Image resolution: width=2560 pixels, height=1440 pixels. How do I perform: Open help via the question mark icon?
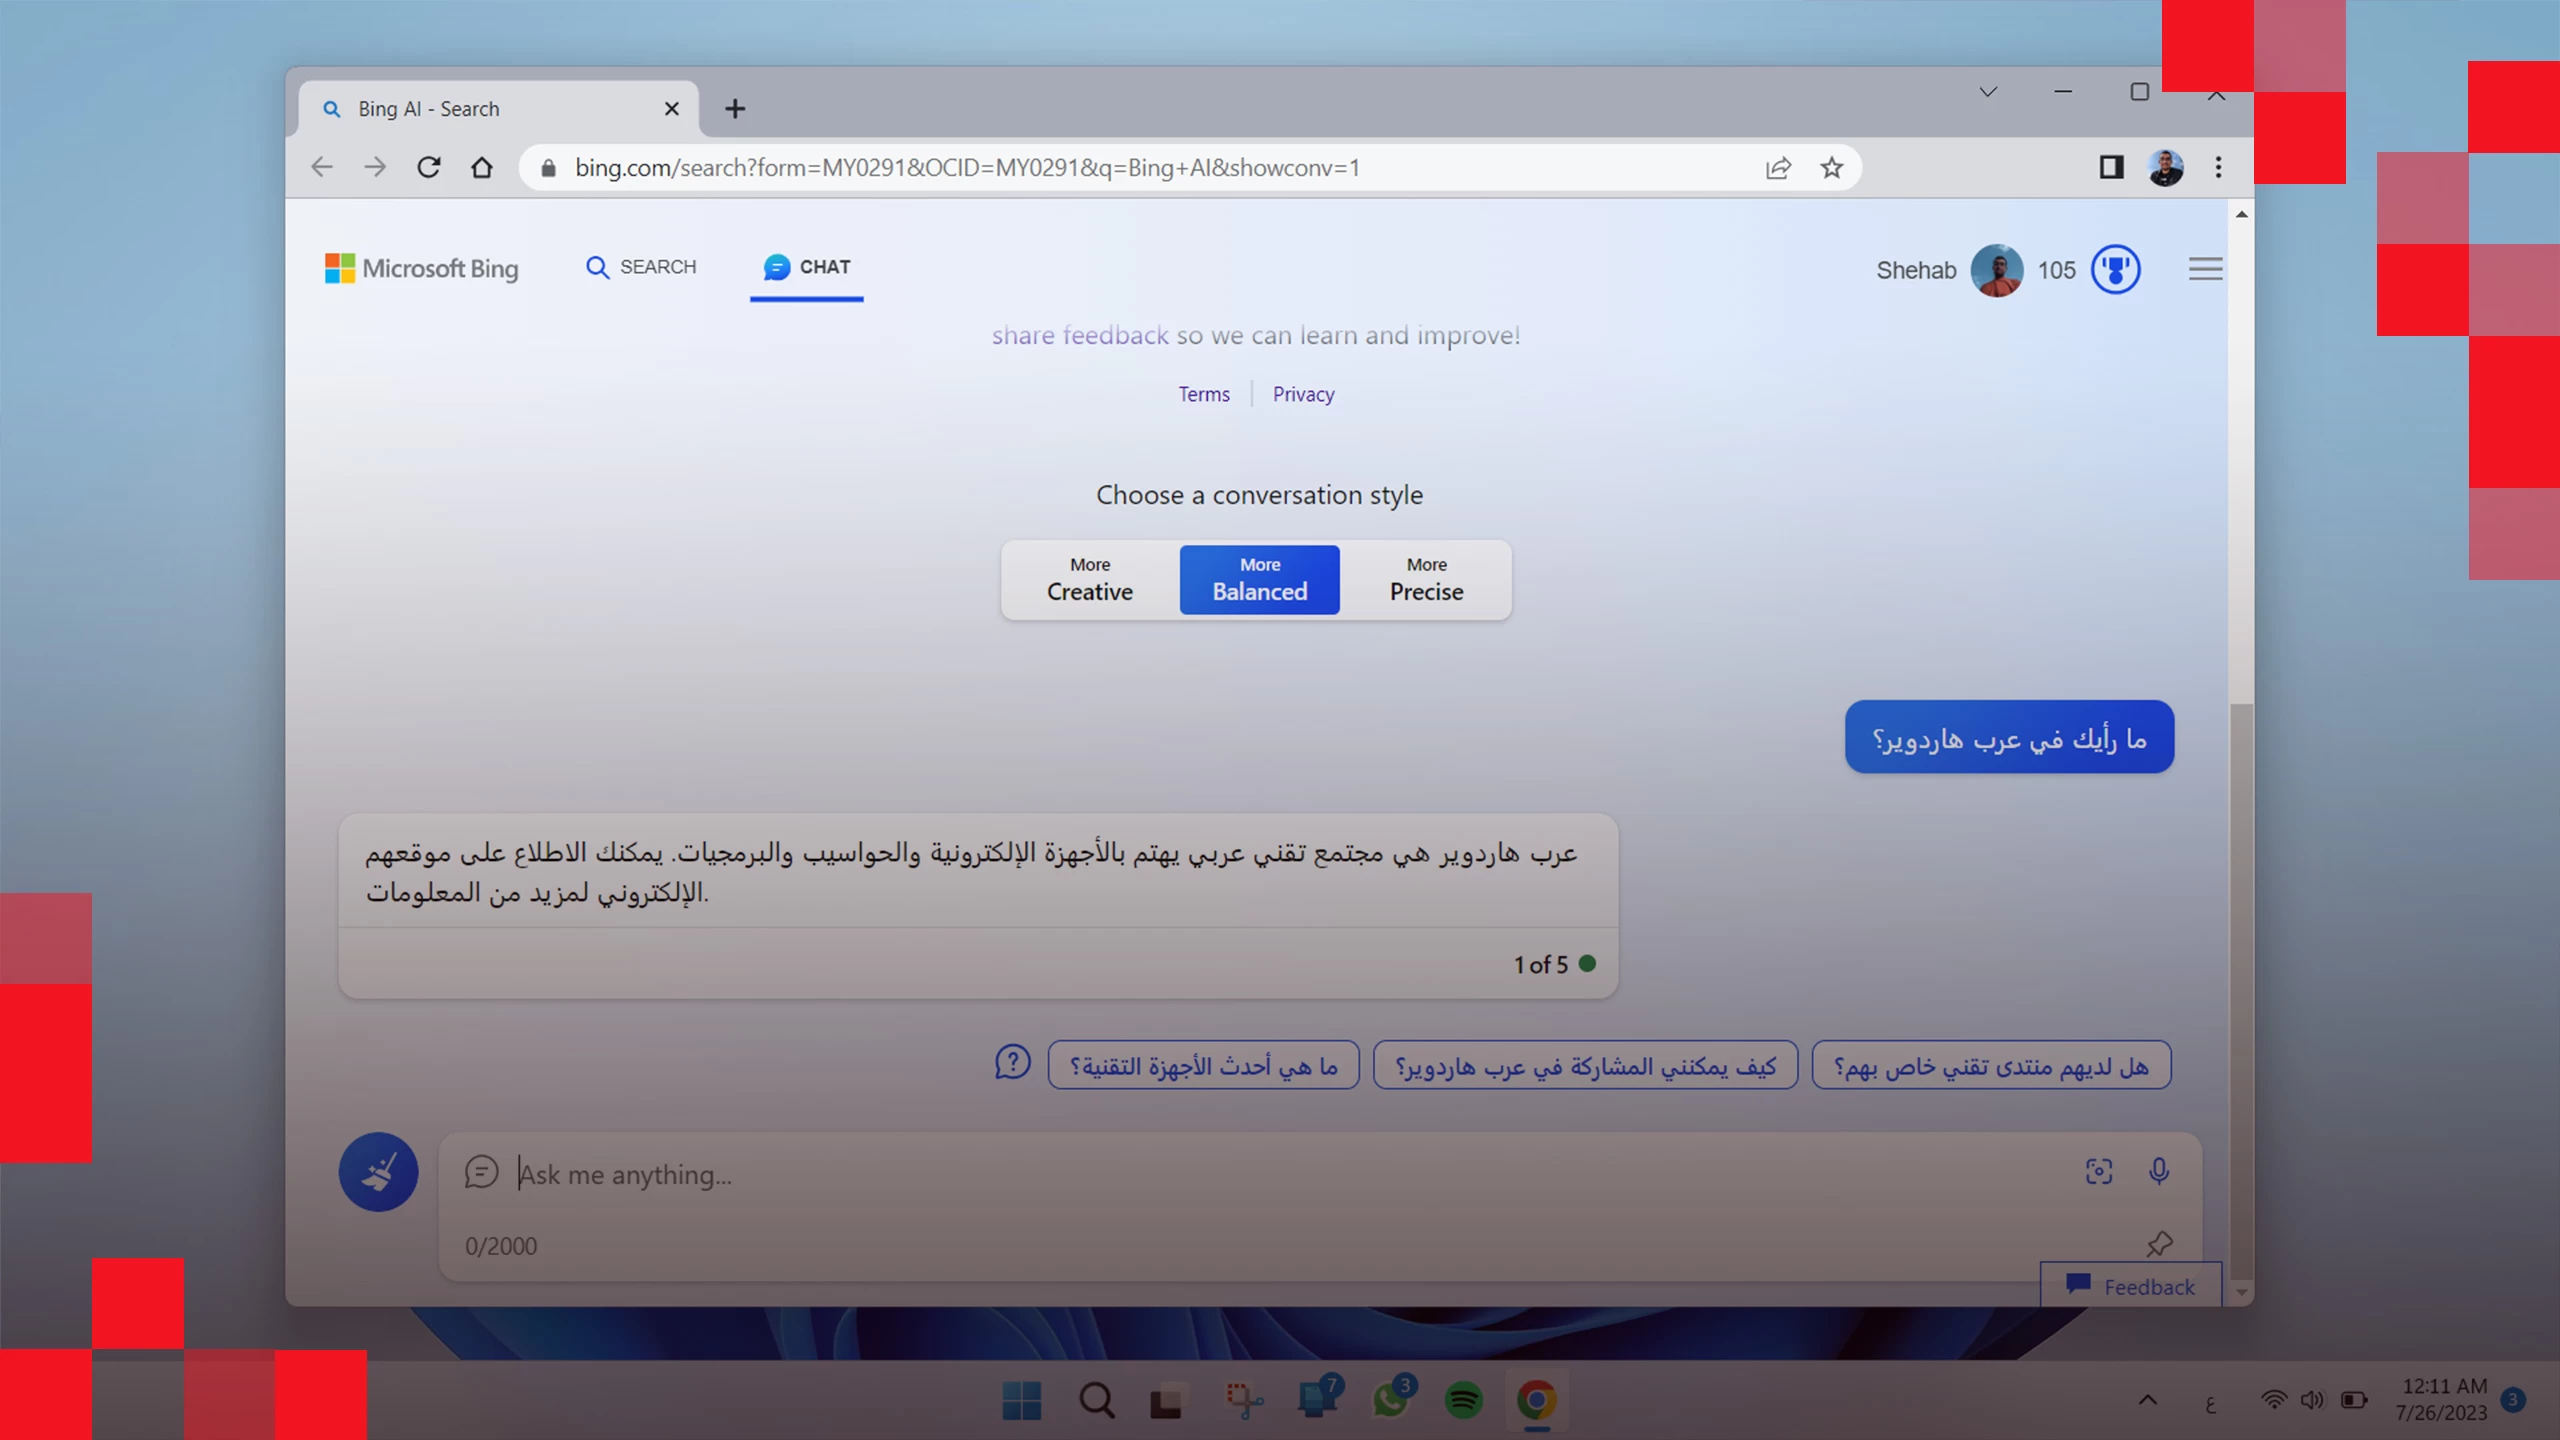click(x=1014, y=1063)
